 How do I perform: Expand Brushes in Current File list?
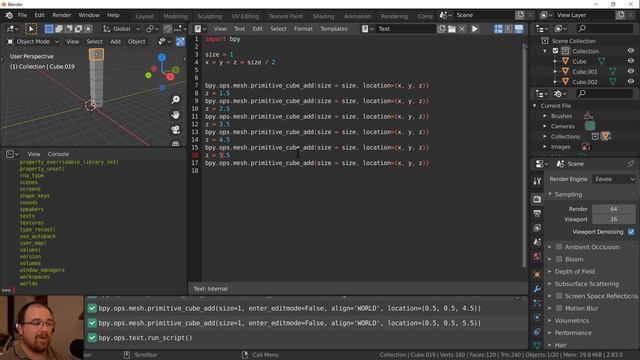click(x=545, y=116)
